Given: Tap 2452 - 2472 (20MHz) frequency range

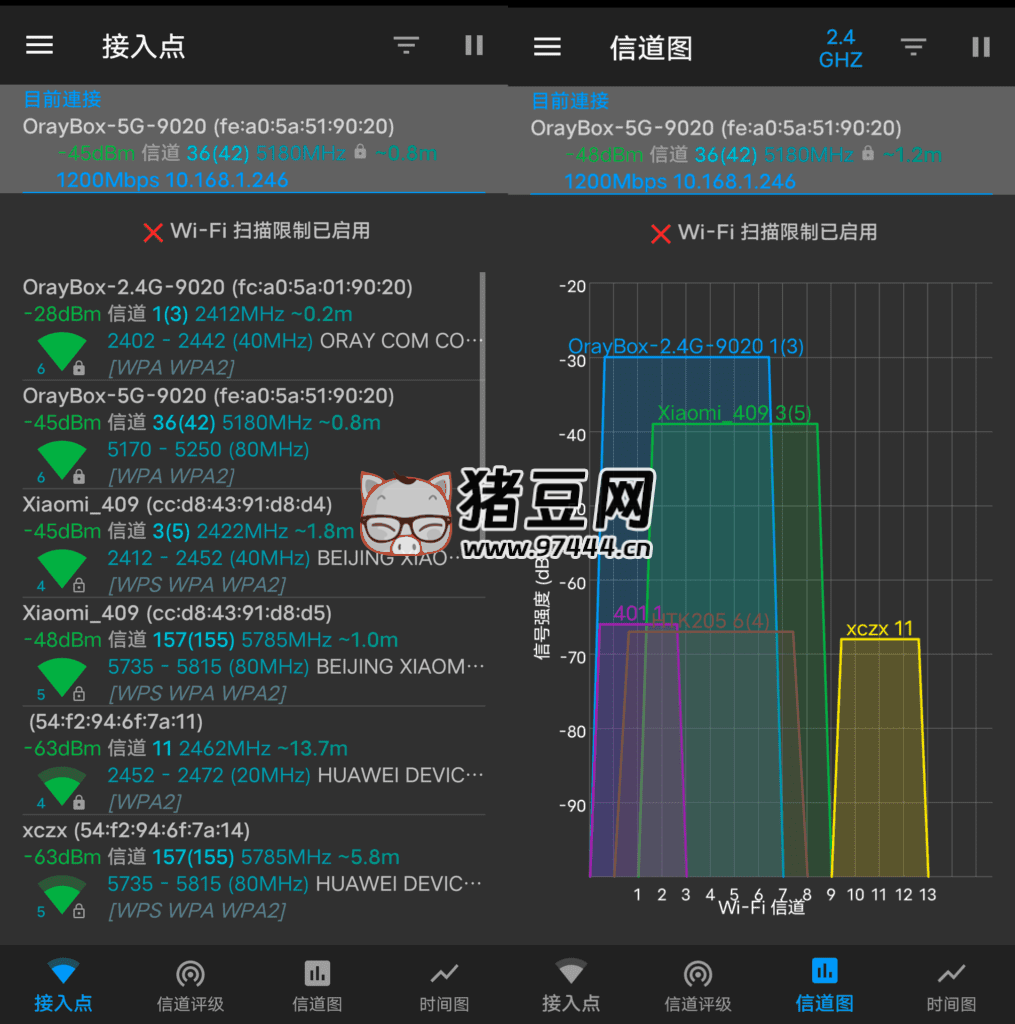Looking at the screenshot, I should [209, 775].
